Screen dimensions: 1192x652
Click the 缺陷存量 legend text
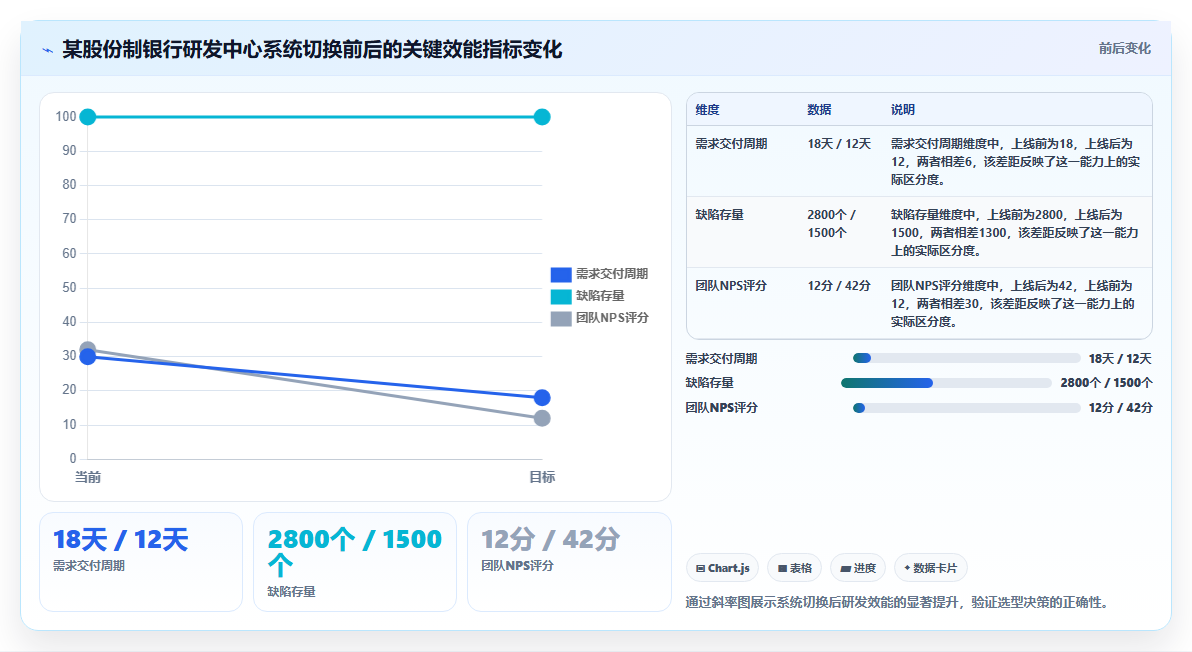pos(600,296)
